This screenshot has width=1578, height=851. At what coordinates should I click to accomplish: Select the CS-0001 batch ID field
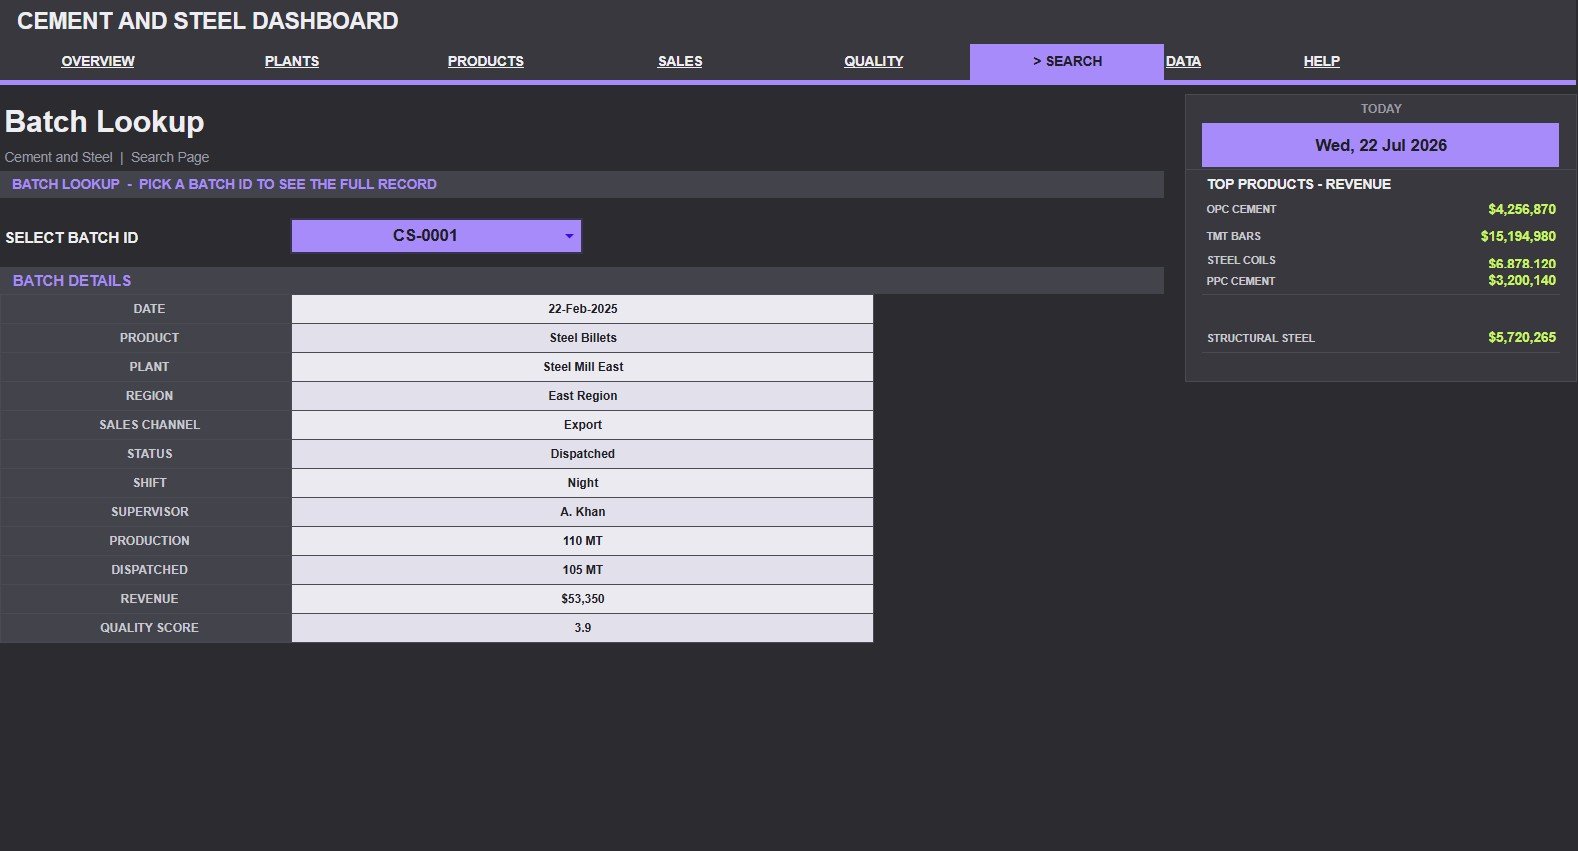click(x=436, y=236)
